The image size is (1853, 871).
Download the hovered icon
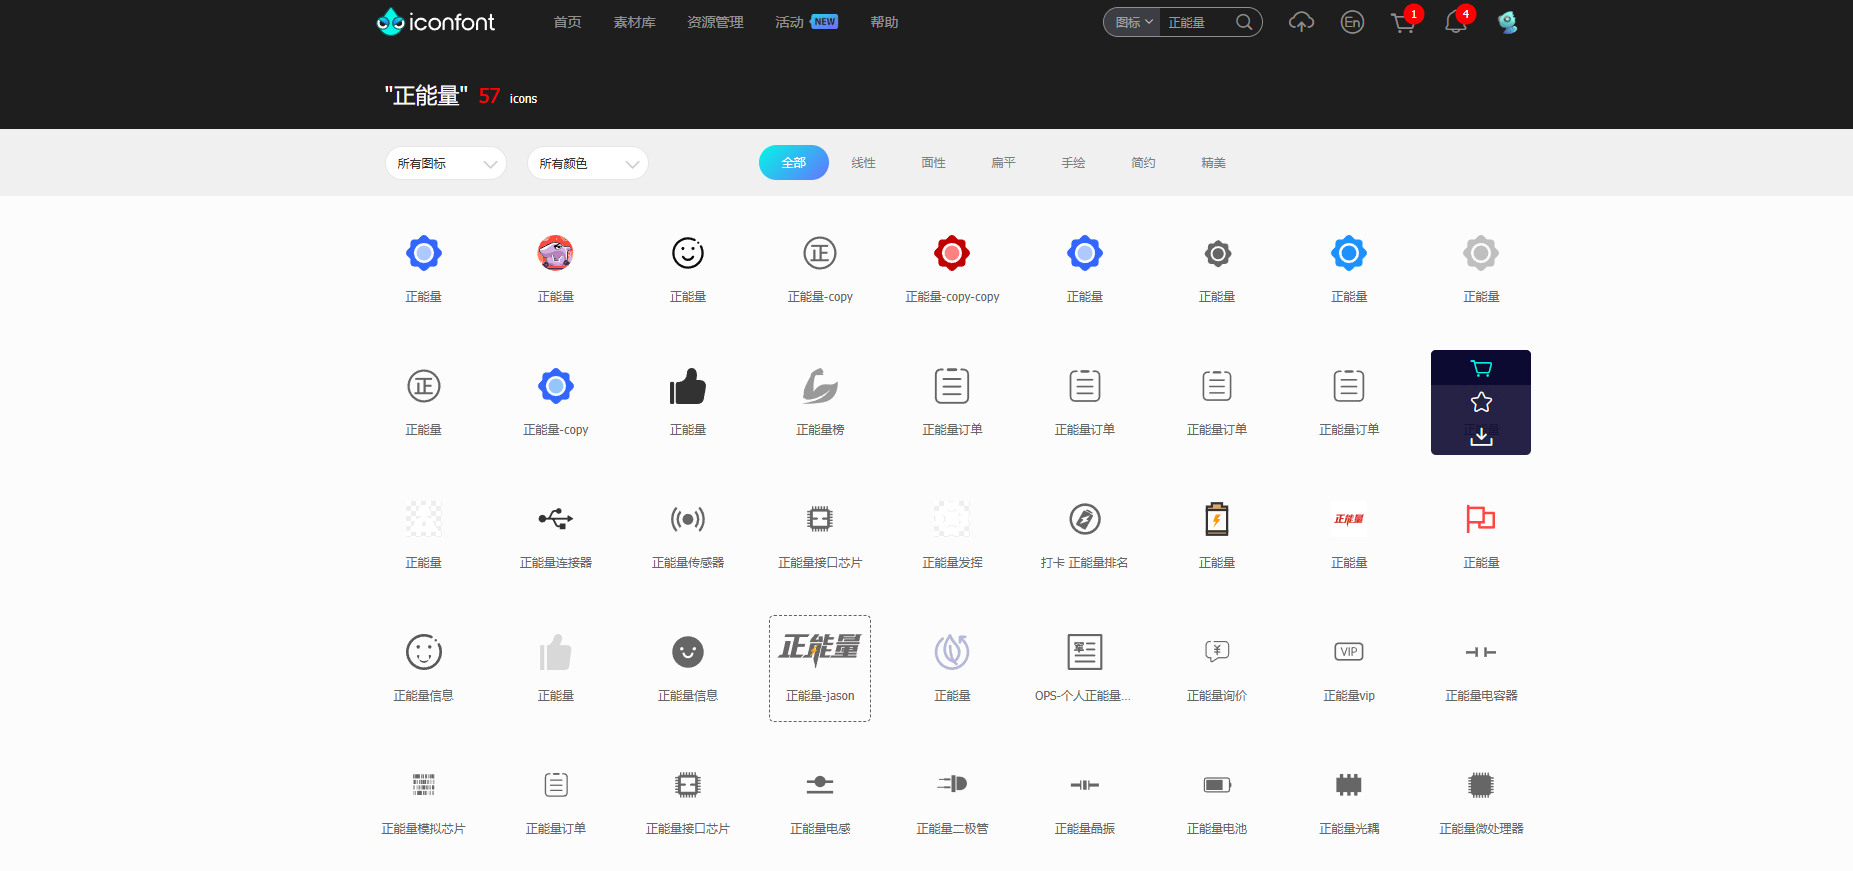(x=1481, y=436)
